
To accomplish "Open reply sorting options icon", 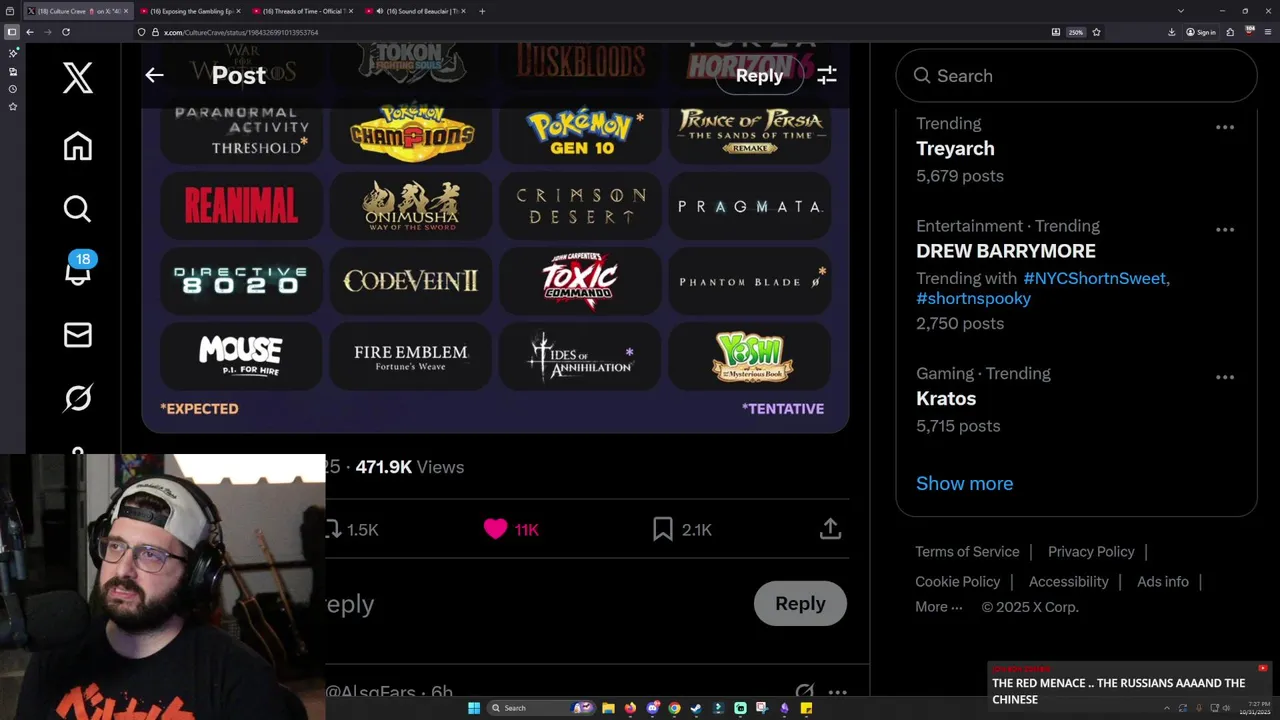I will [827, 75].
